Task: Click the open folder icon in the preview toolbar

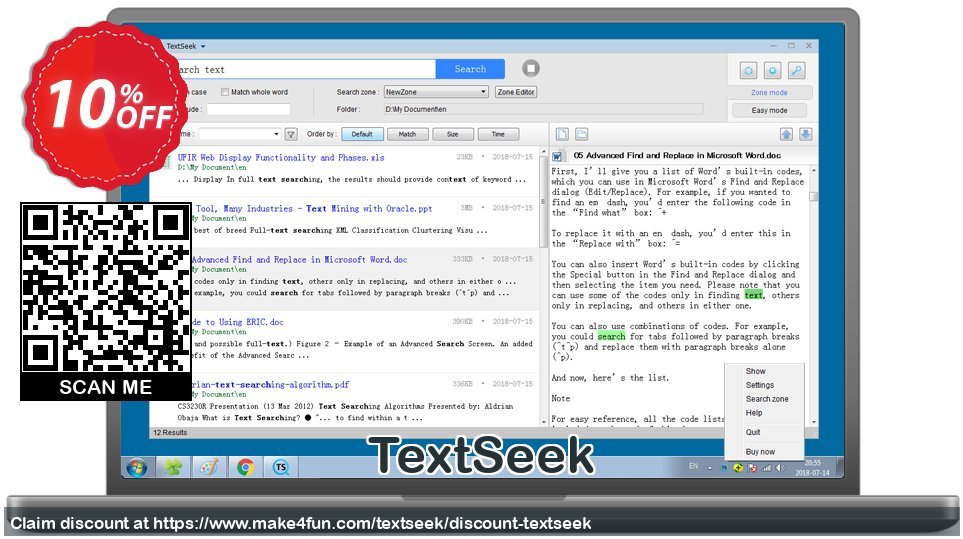Action: point(581,134)
